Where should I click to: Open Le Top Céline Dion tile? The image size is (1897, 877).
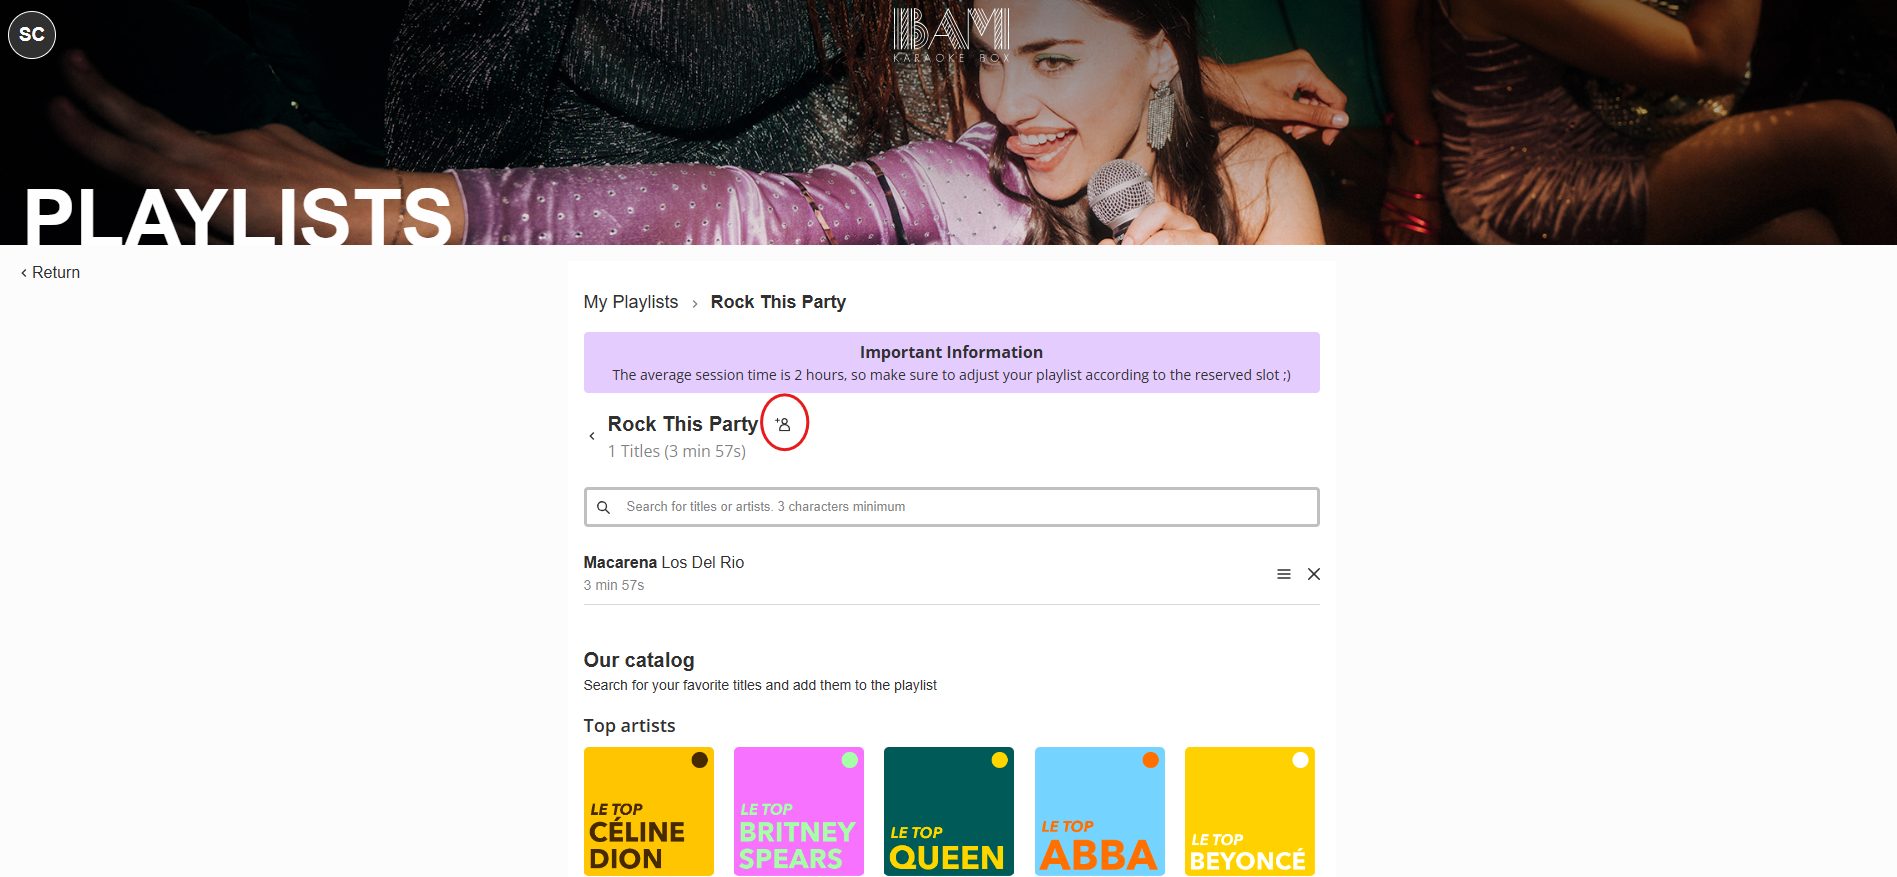pos(648,811)
